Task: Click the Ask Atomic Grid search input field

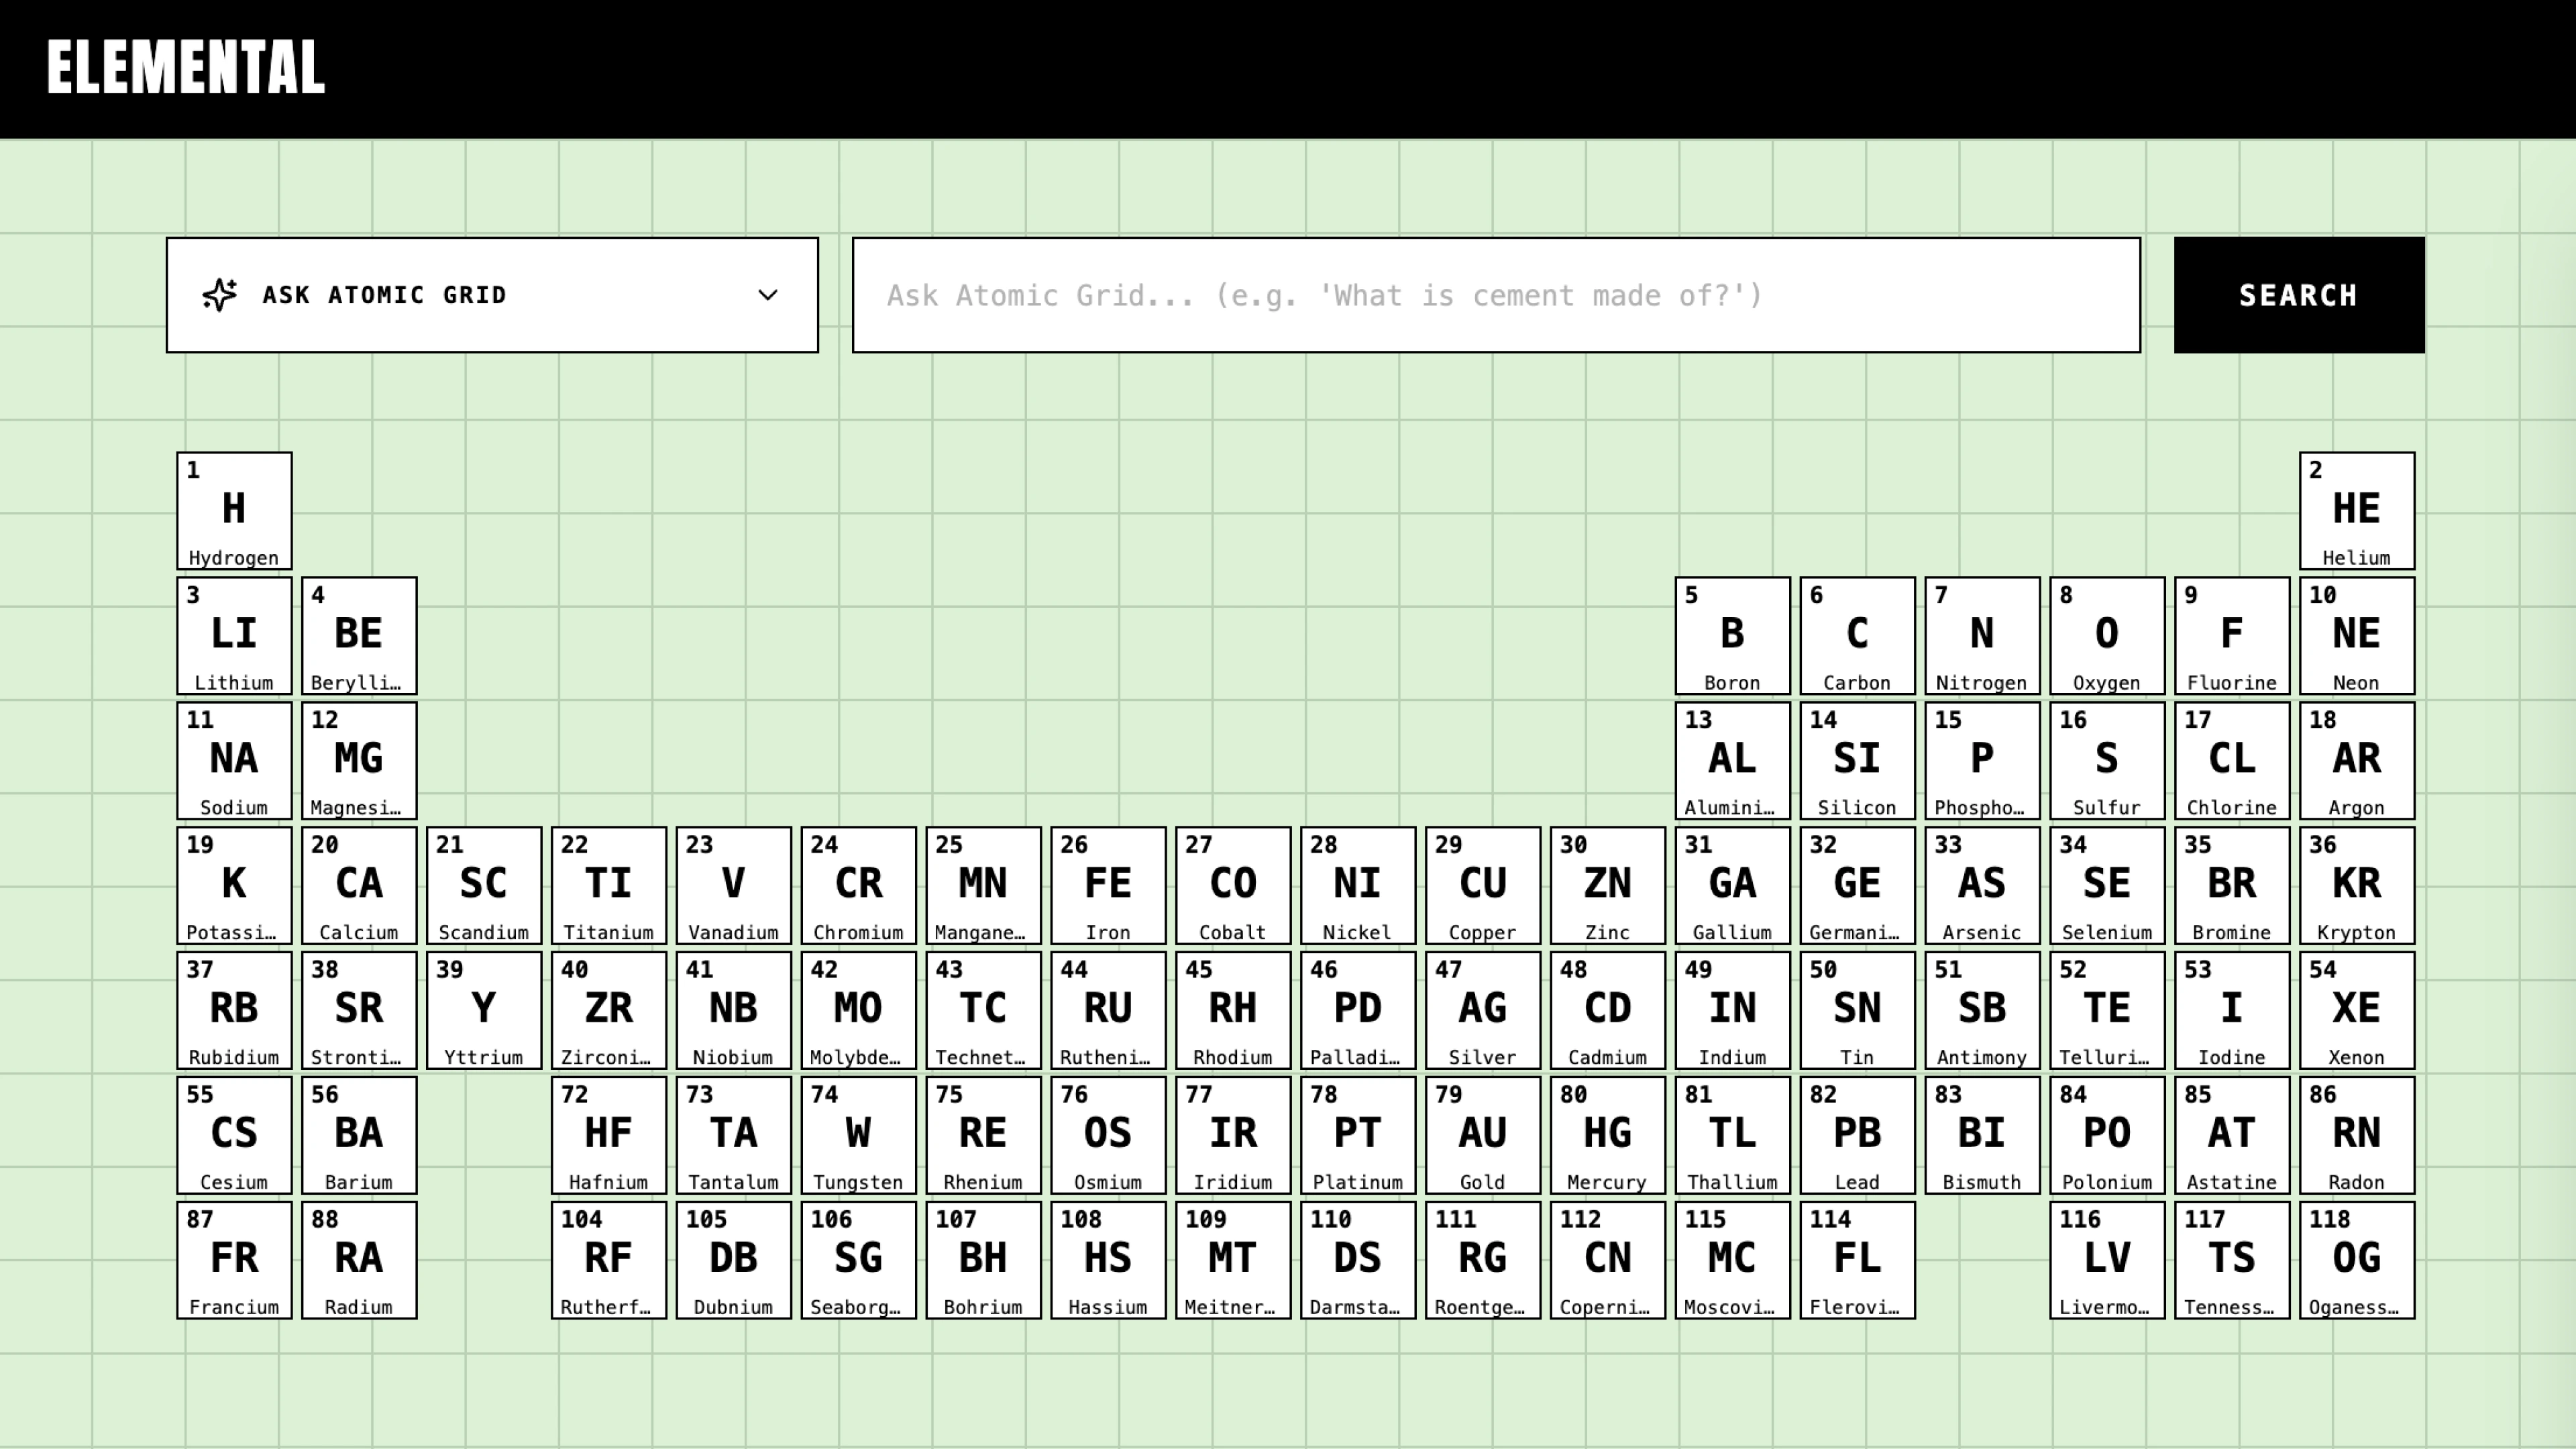Action: (x=1495, y=295)
